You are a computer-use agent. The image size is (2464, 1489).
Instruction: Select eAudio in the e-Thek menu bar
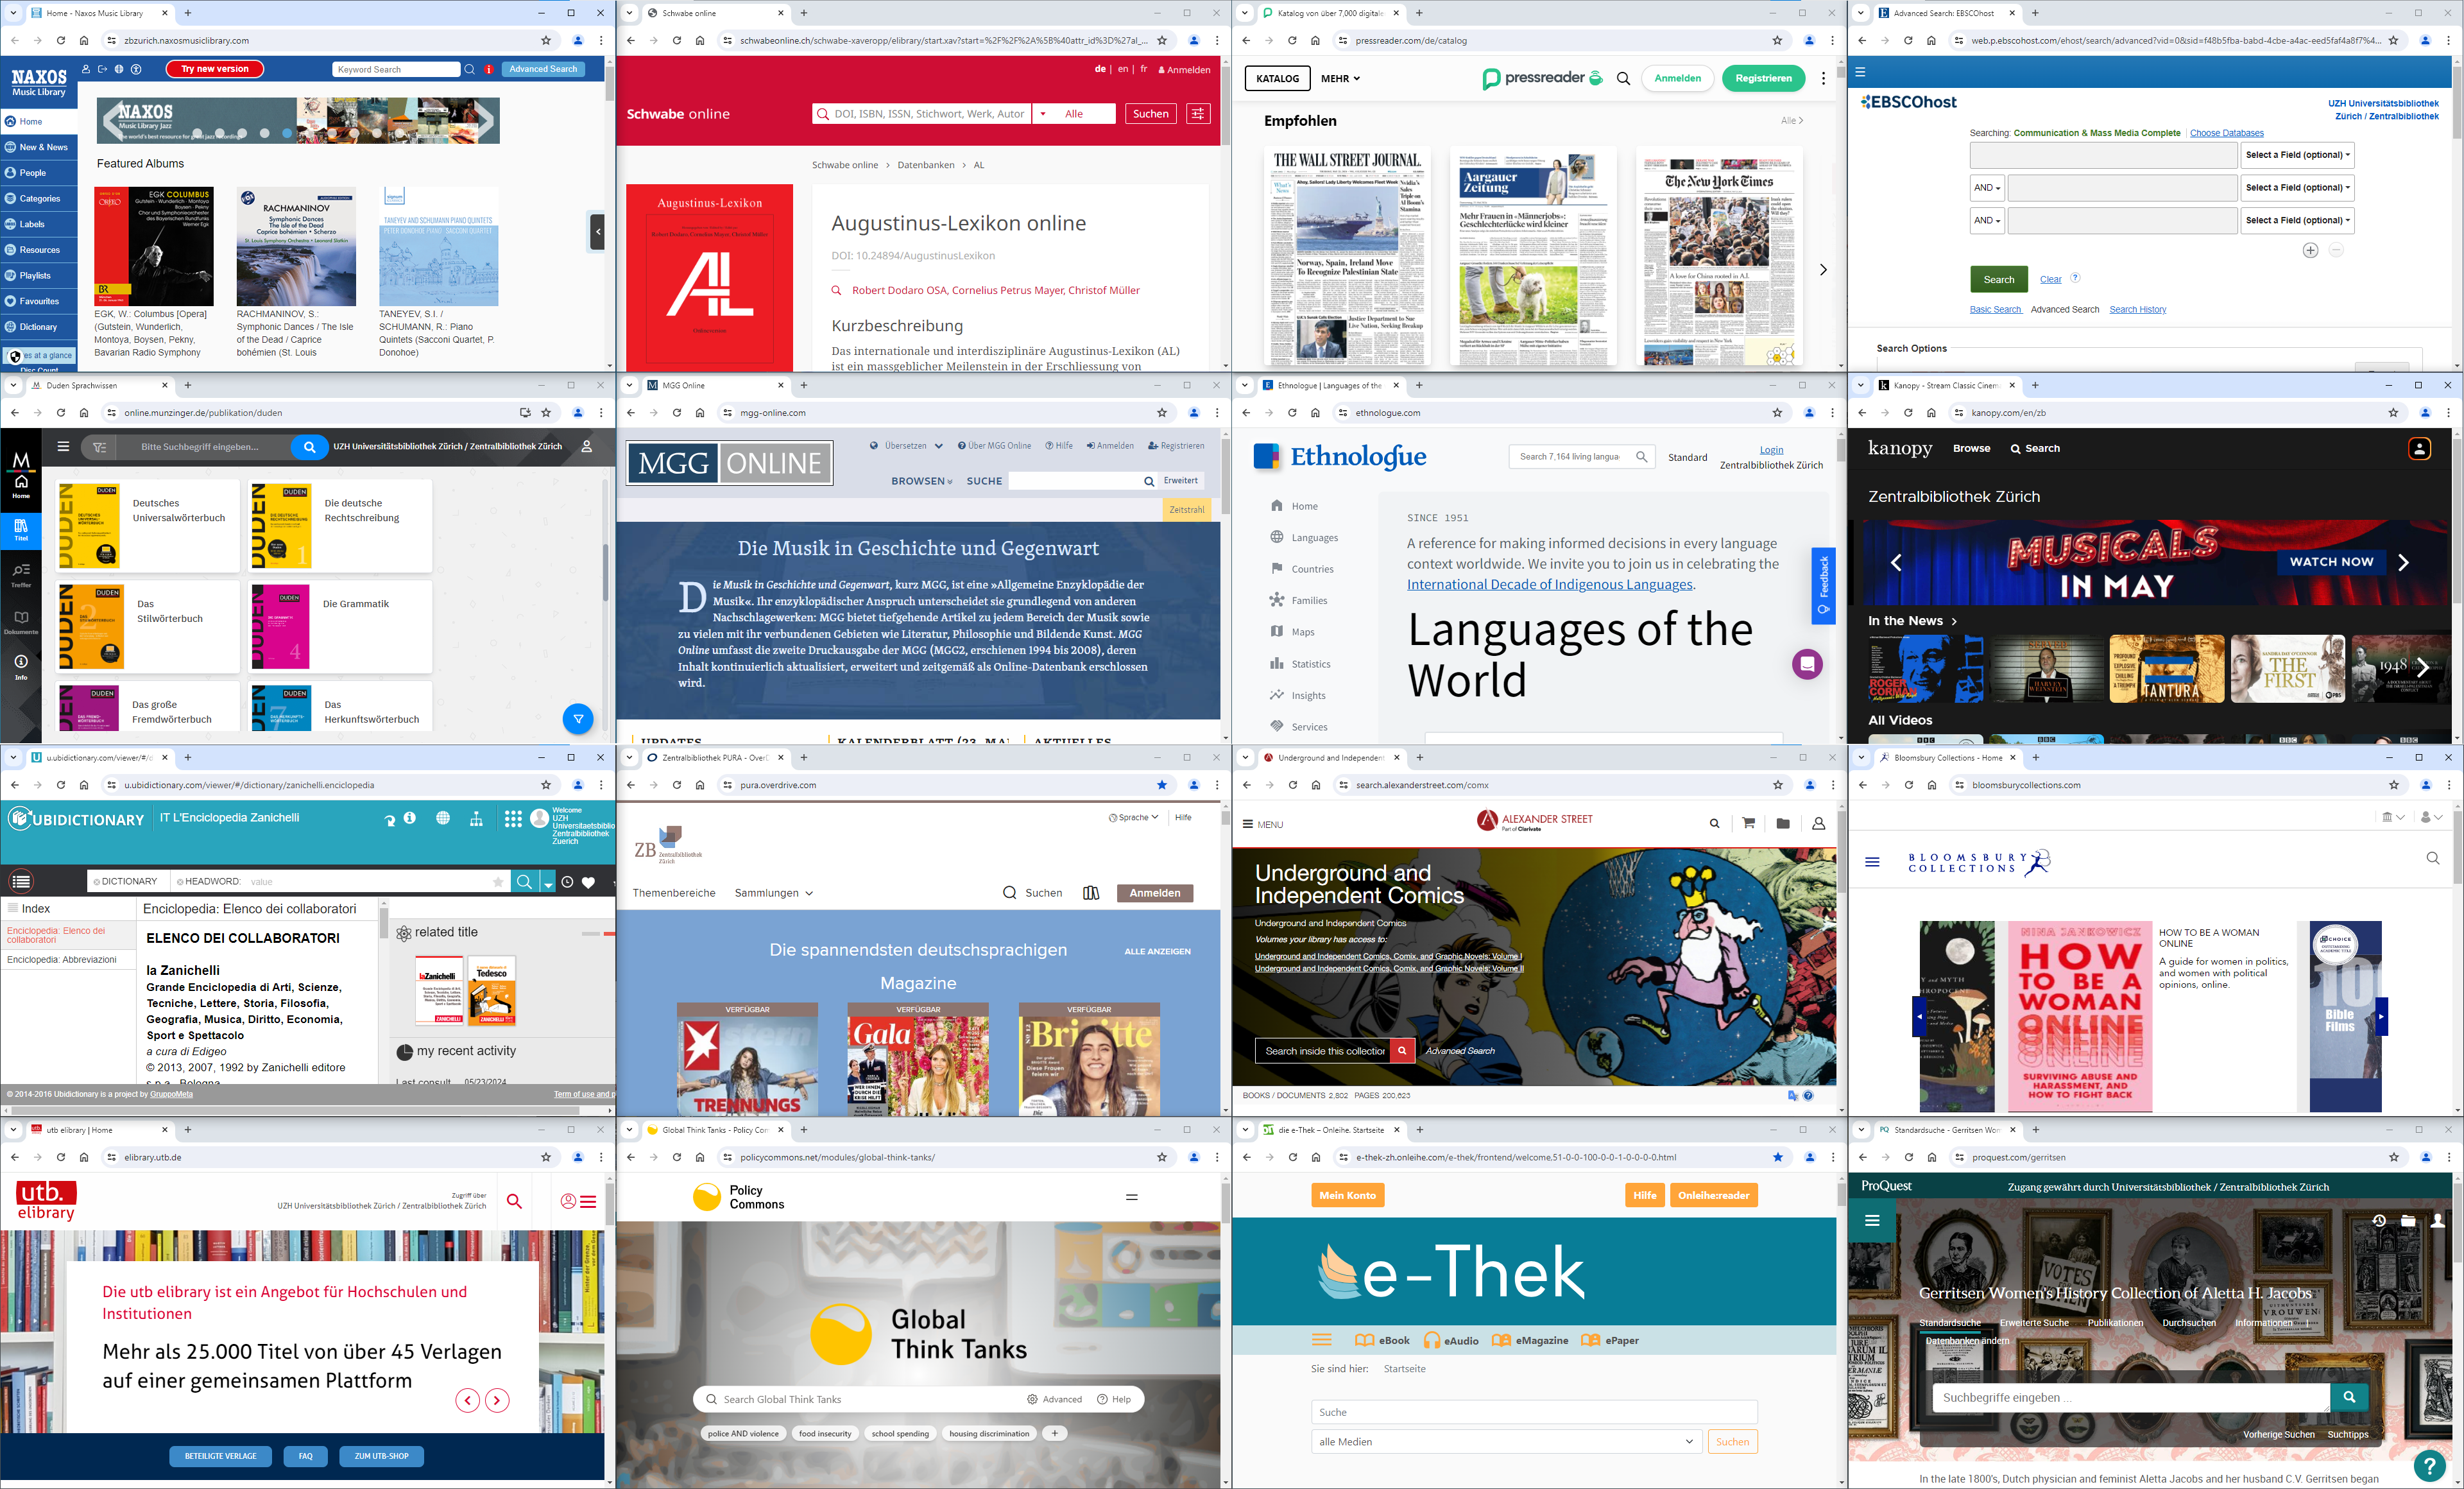tap(1451, 1340)
